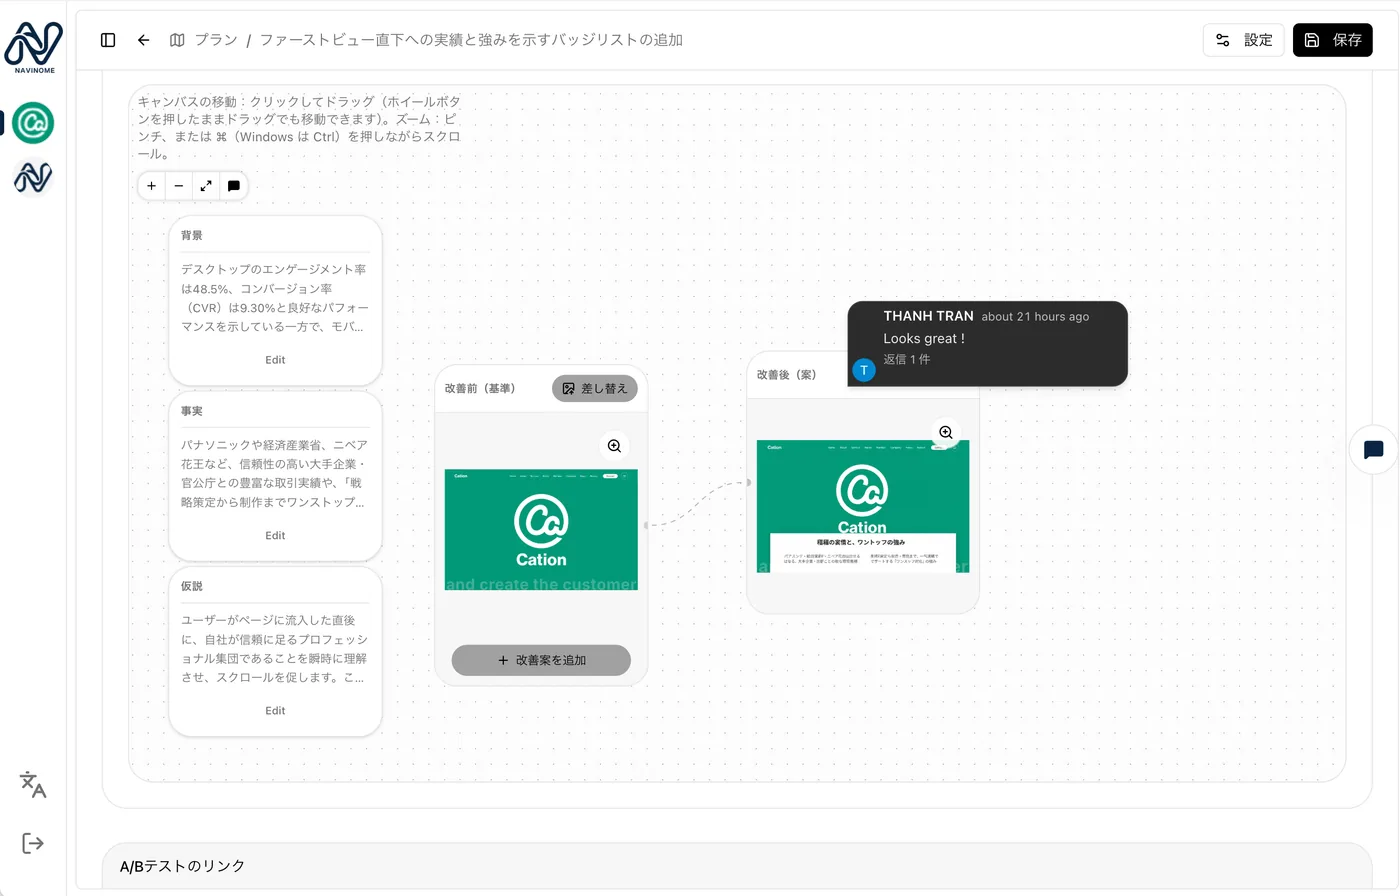
Task: Open 改善前 Cation screenshot thumbnail
Action: coord(541,530)
